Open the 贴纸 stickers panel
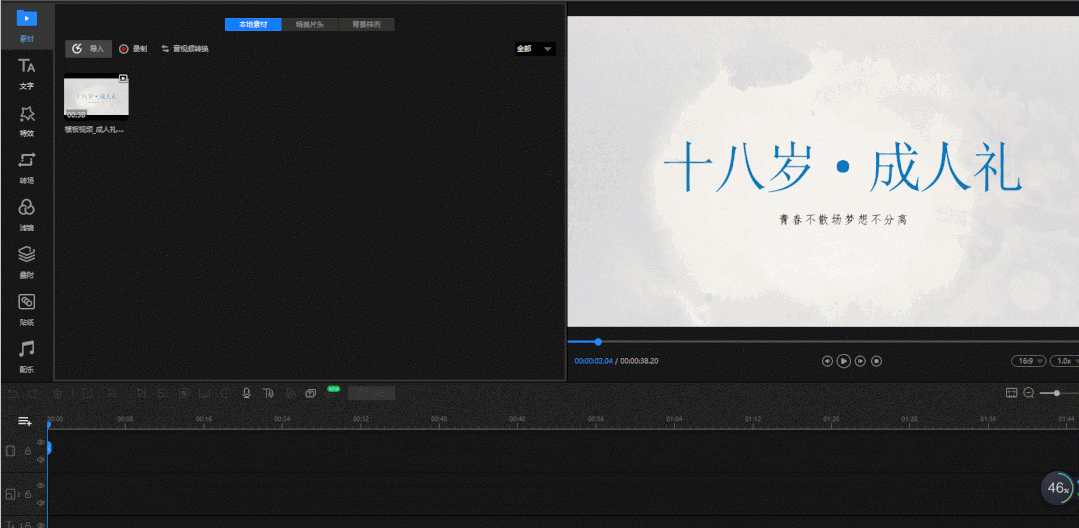Viewport: 1079px width, 528px height. [x=26, y=309]
